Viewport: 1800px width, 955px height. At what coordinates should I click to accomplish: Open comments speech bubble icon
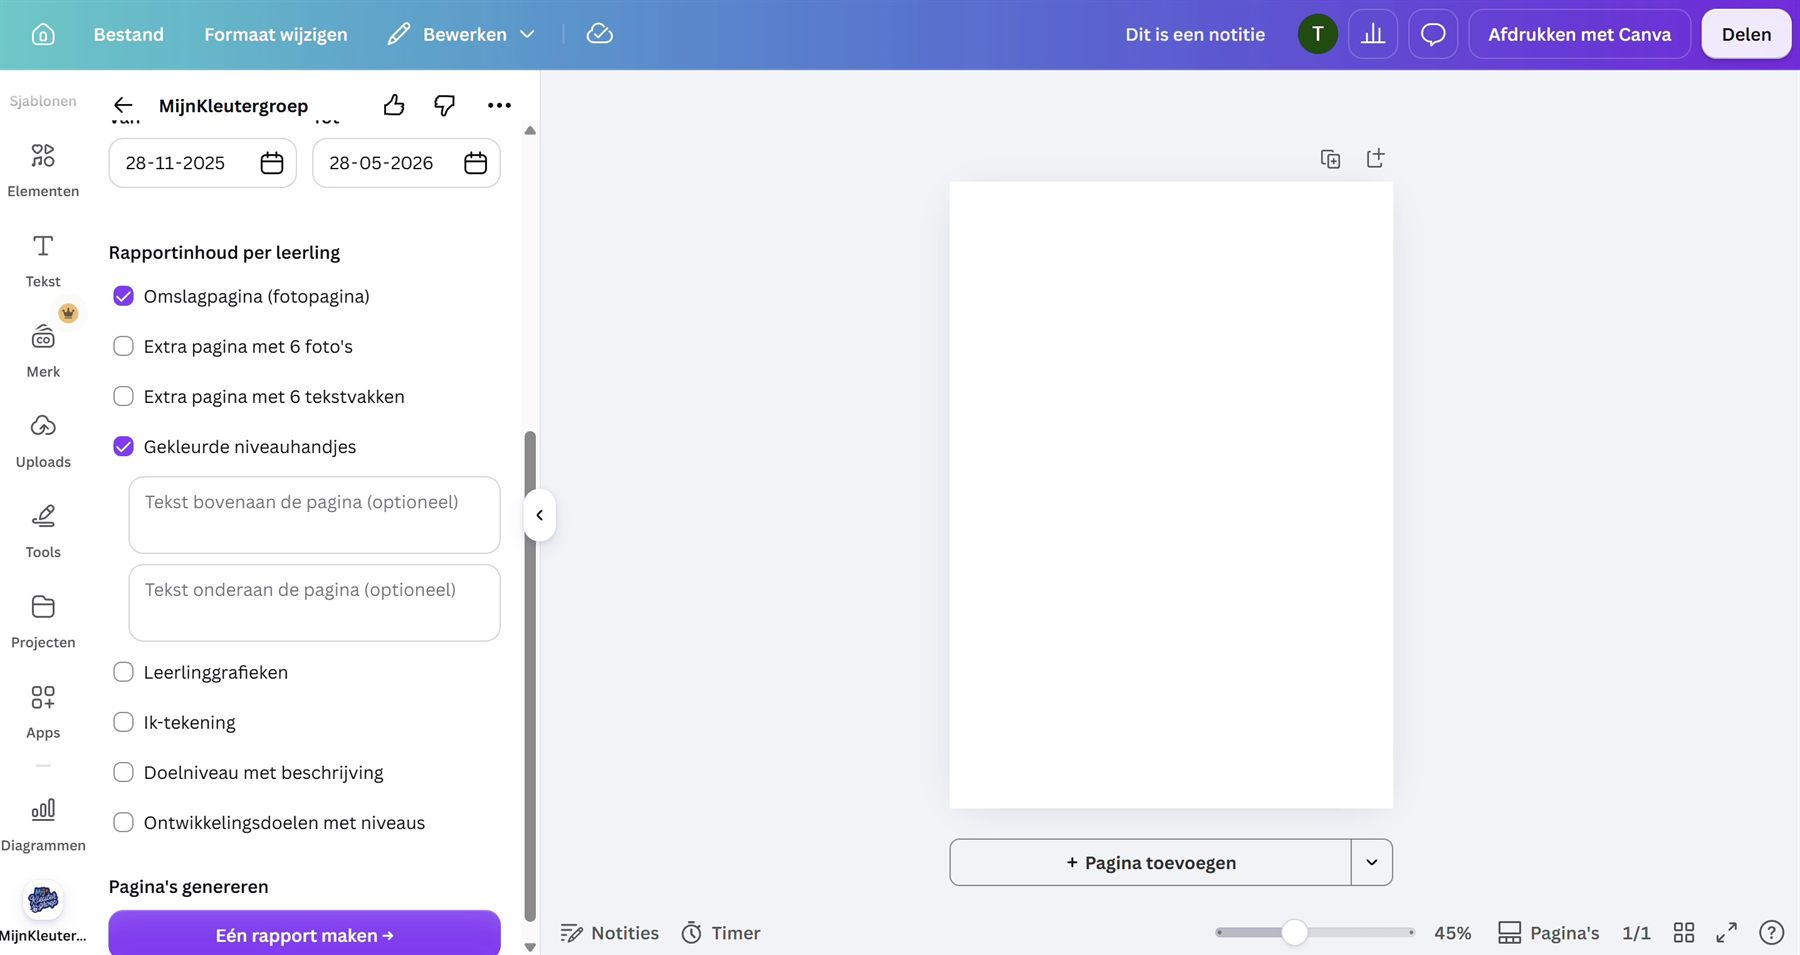[x=1433, y=34]
